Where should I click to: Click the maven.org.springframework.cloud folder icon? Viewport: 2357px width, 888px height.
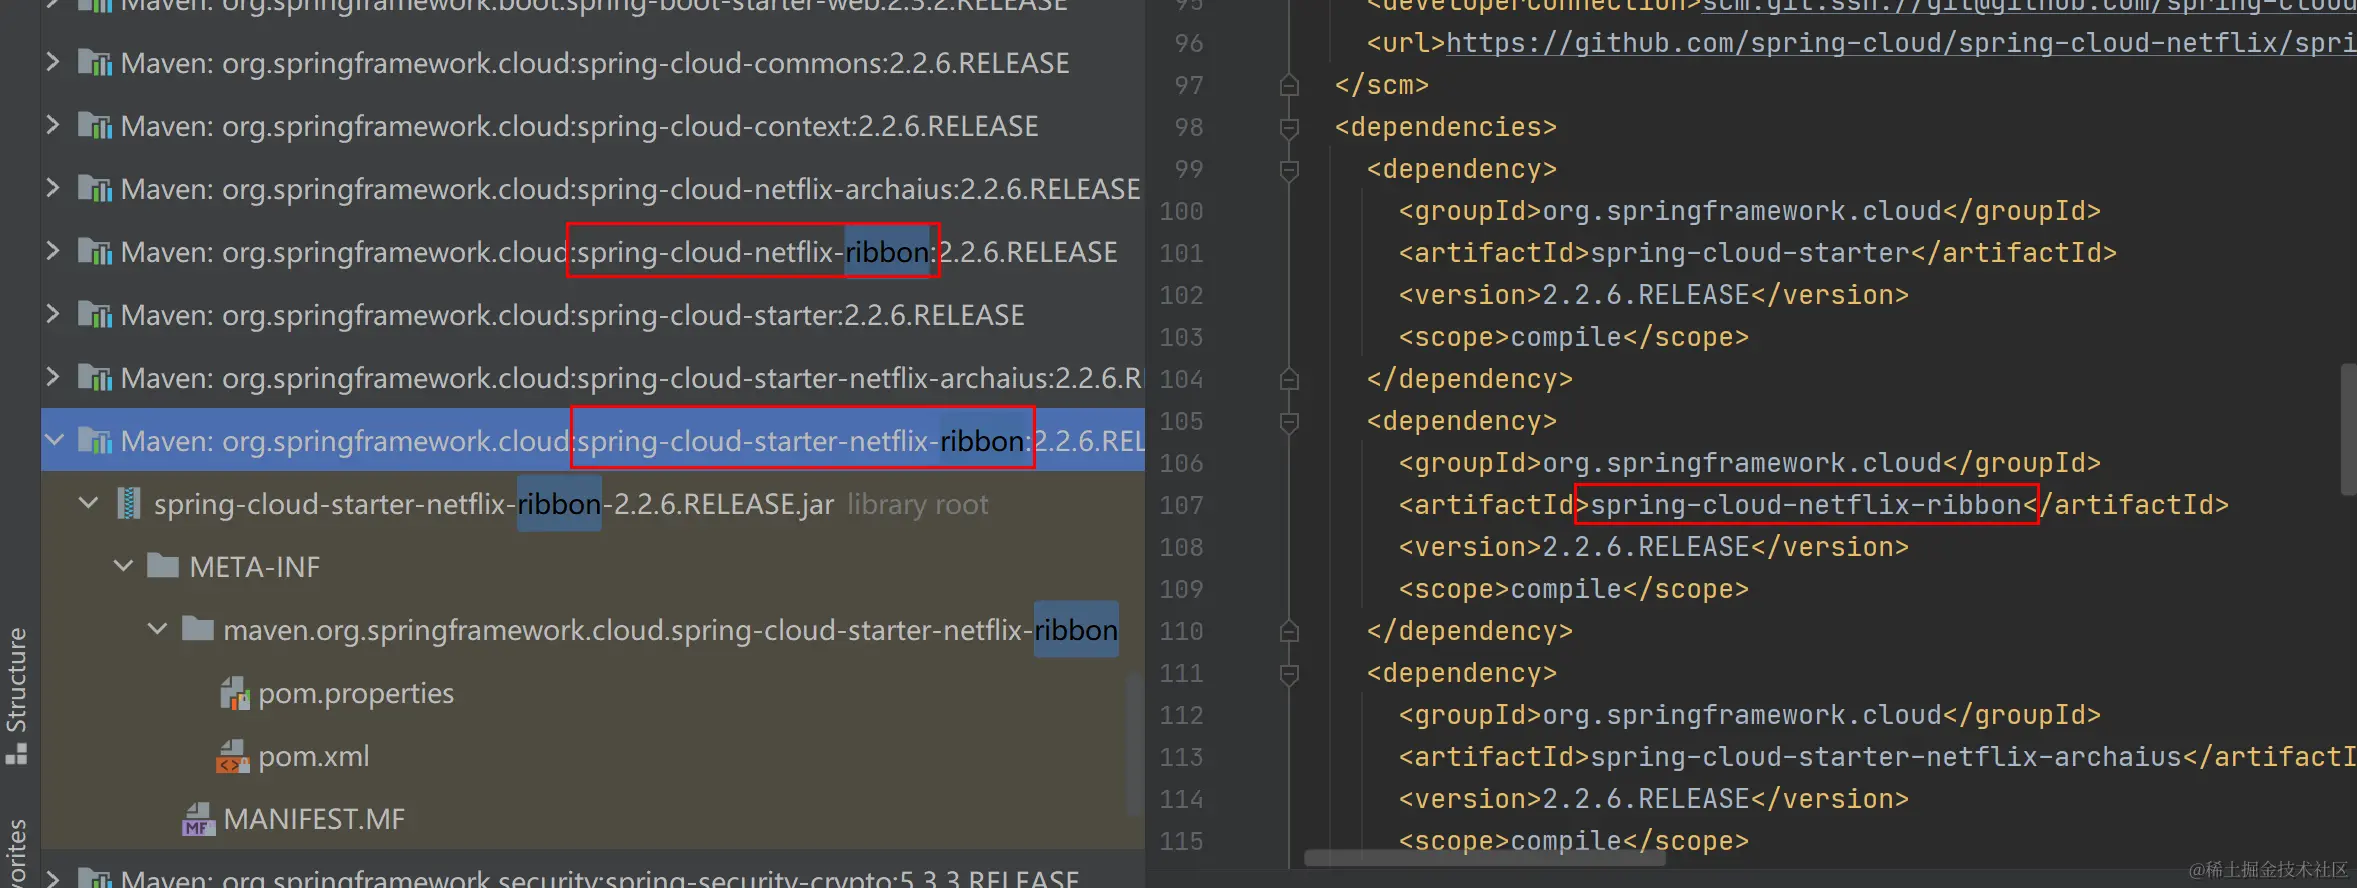pyautogui.click(x=198, y=629)
